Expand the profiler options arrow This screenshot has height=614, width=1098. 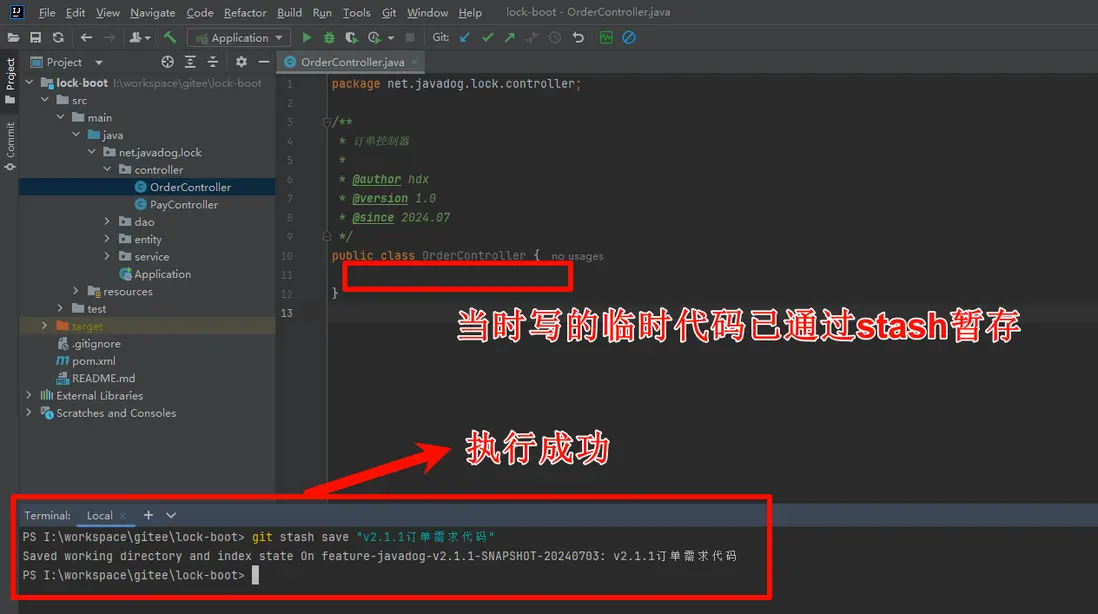coord(391,38)
